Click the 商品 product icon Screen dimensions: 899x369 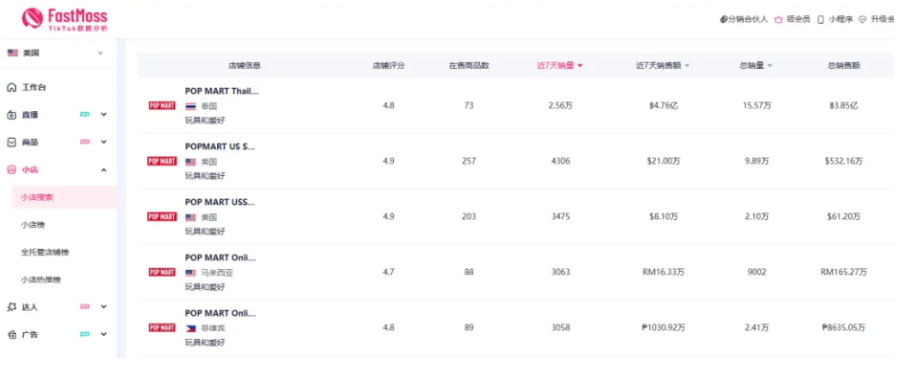point(11,142)
